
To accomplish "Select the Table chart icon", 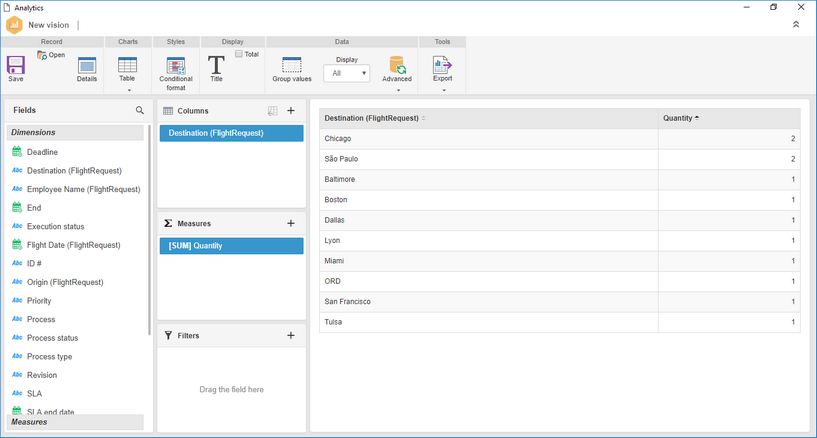I will point(127,65).
